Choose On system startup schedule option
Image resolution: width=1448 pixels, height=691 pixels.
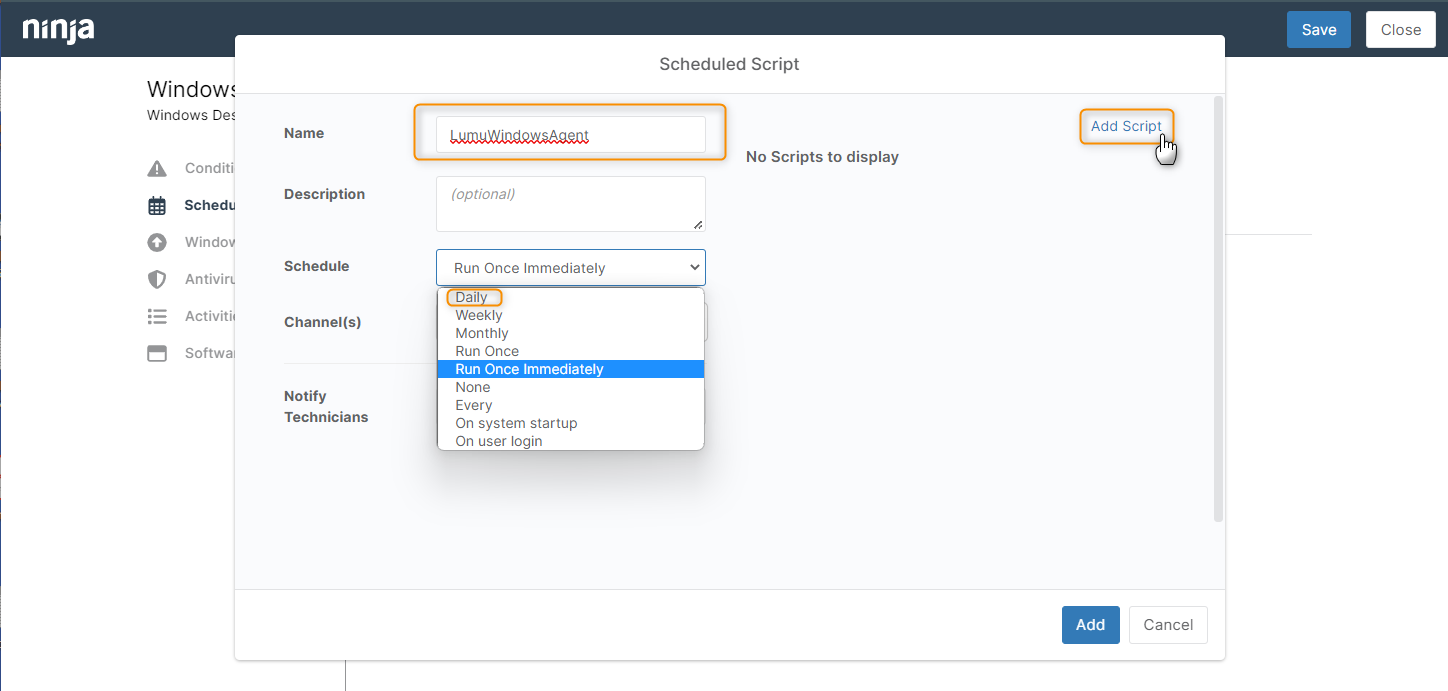(x=516, y=423)
